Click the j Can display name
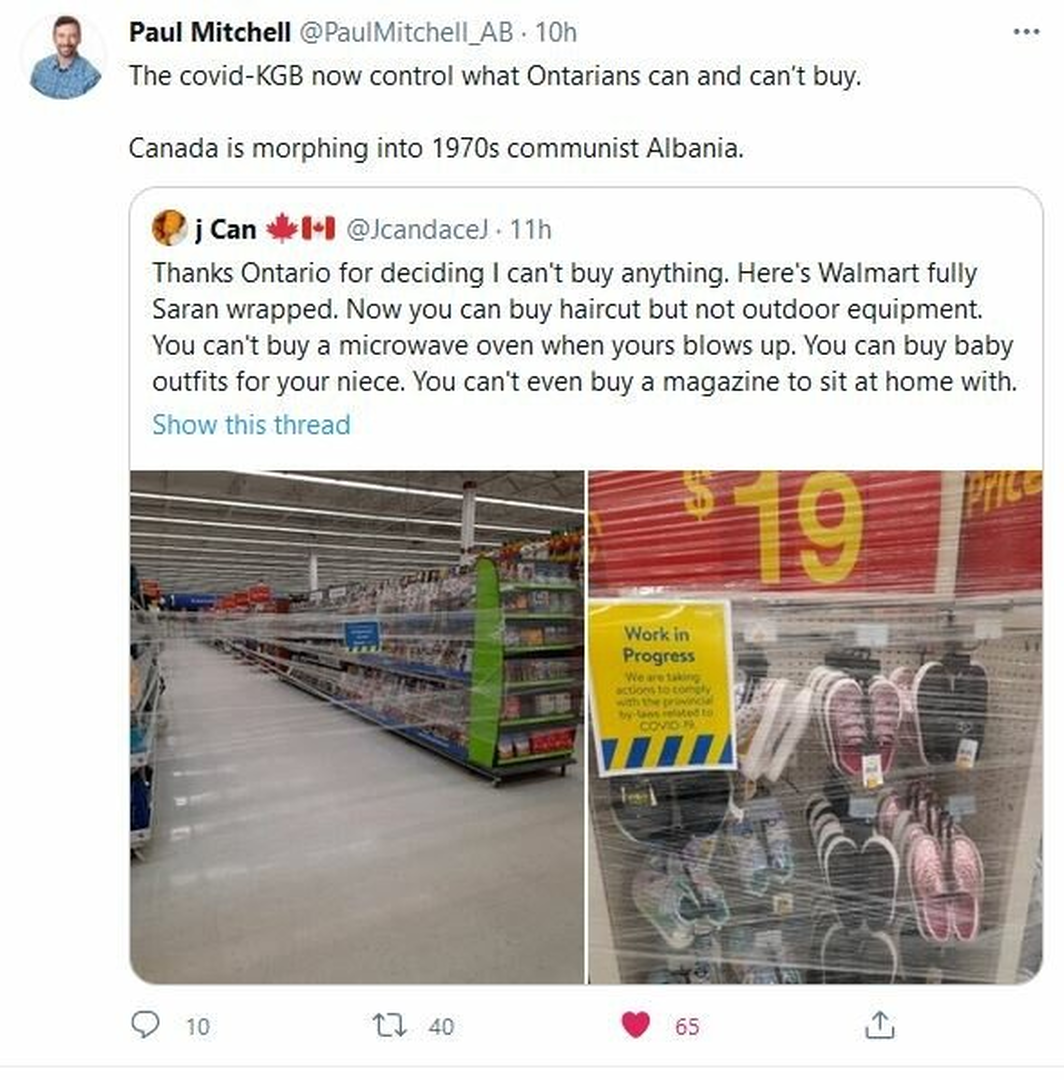 pyautogui.click(x=226, y=229)
